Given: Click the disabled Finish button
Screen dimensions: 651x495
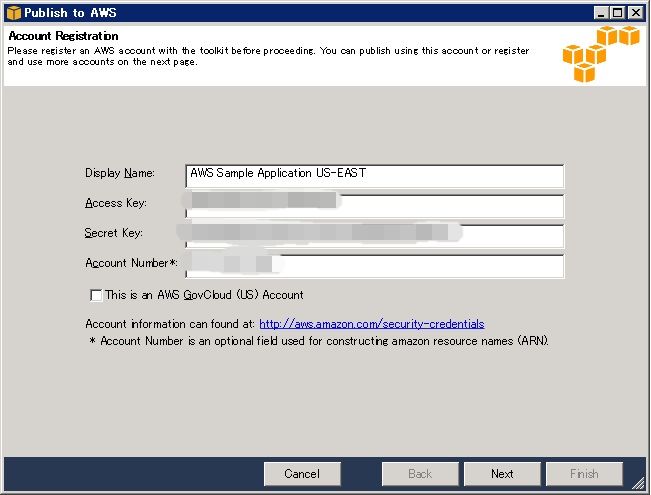Looking at the screenshot, I should [x=584, y=474].
